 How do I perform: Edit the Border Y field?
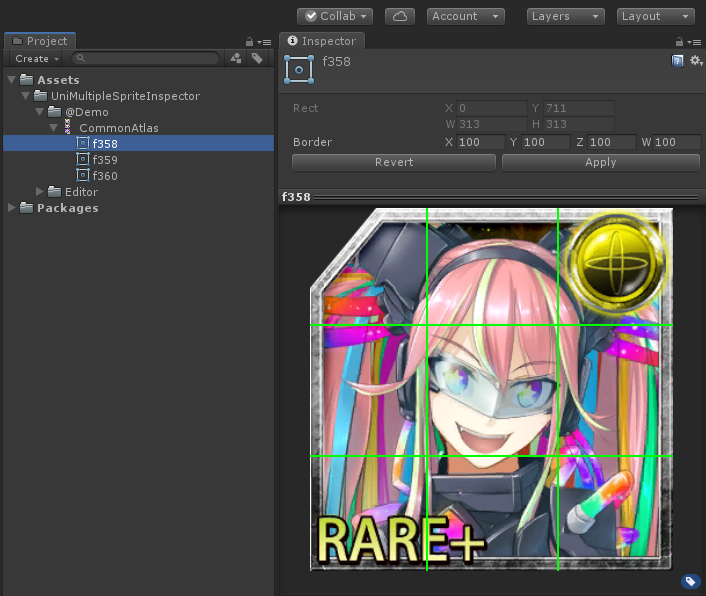546,142
